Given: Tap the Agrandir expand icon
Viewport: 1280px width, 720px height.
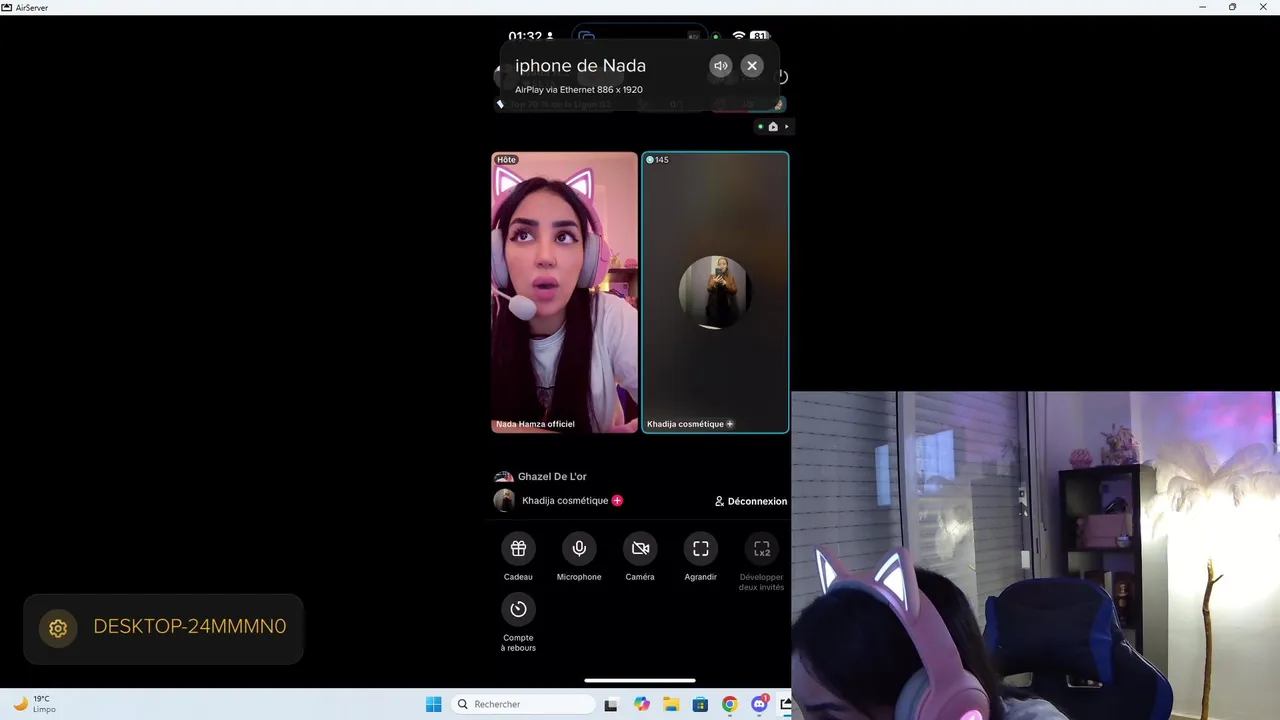Looking at the screenshot, I should [701, 548].
